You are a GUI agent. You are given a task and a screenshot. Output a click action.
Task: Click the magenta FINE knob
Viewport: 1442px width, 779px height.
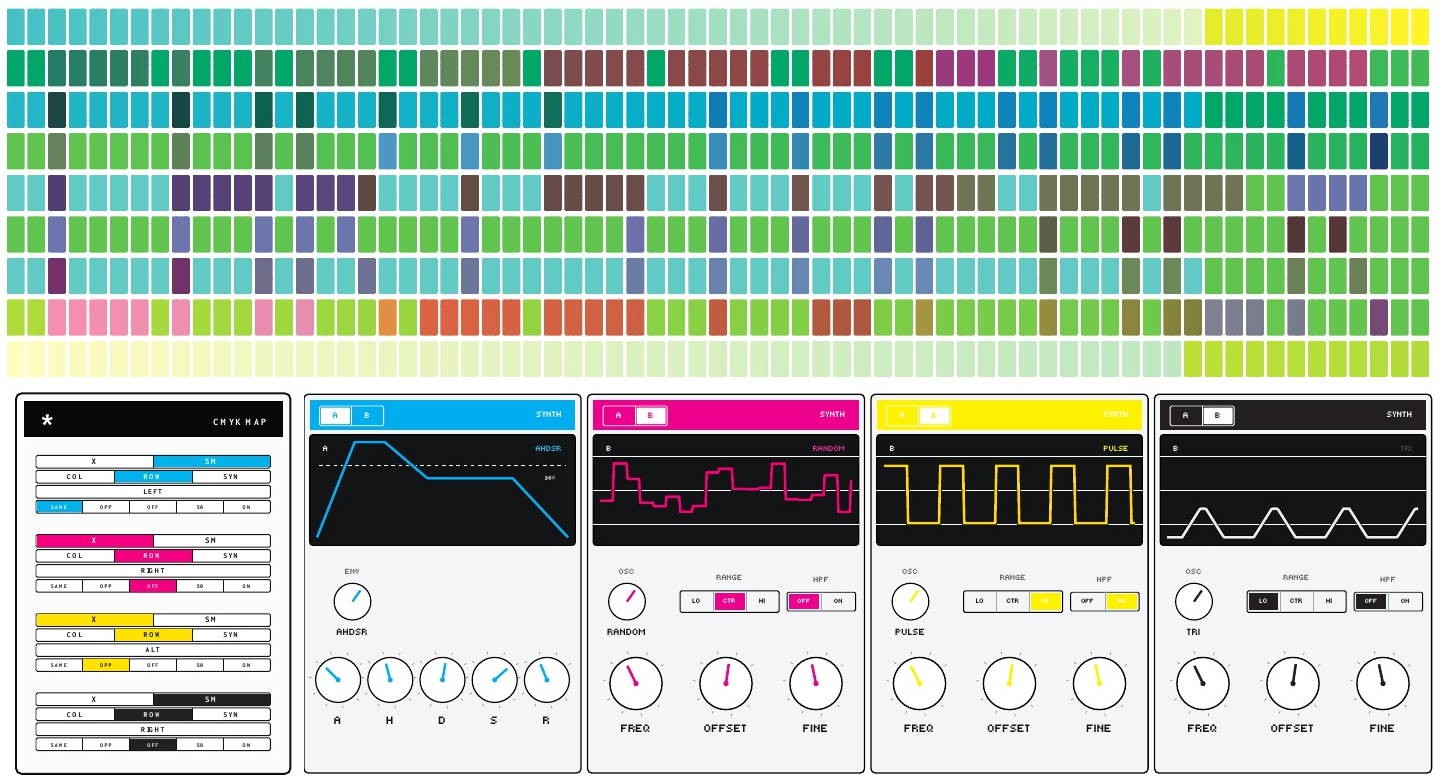point(815,683)
